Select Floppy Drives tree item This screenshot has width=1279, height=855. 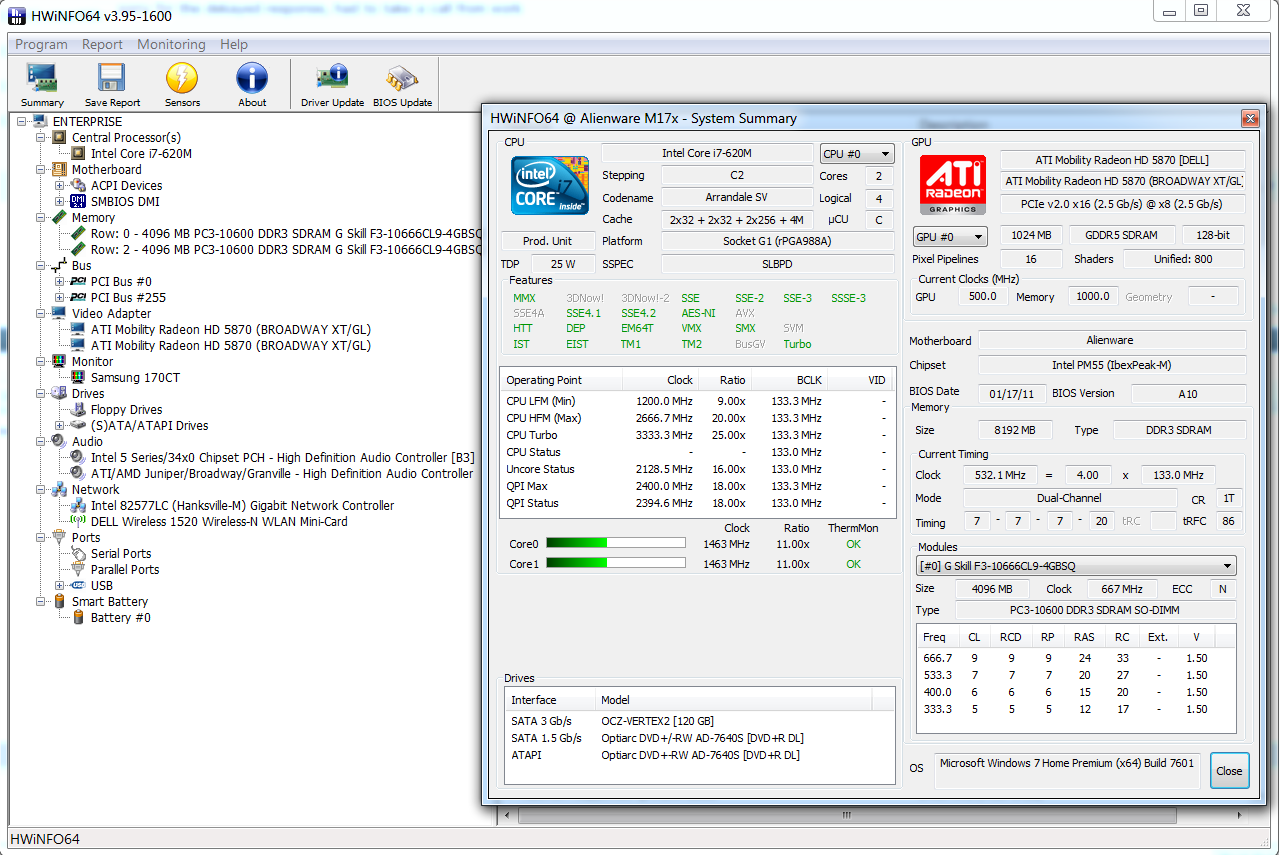pyautogui.click(x=126, y=409)
